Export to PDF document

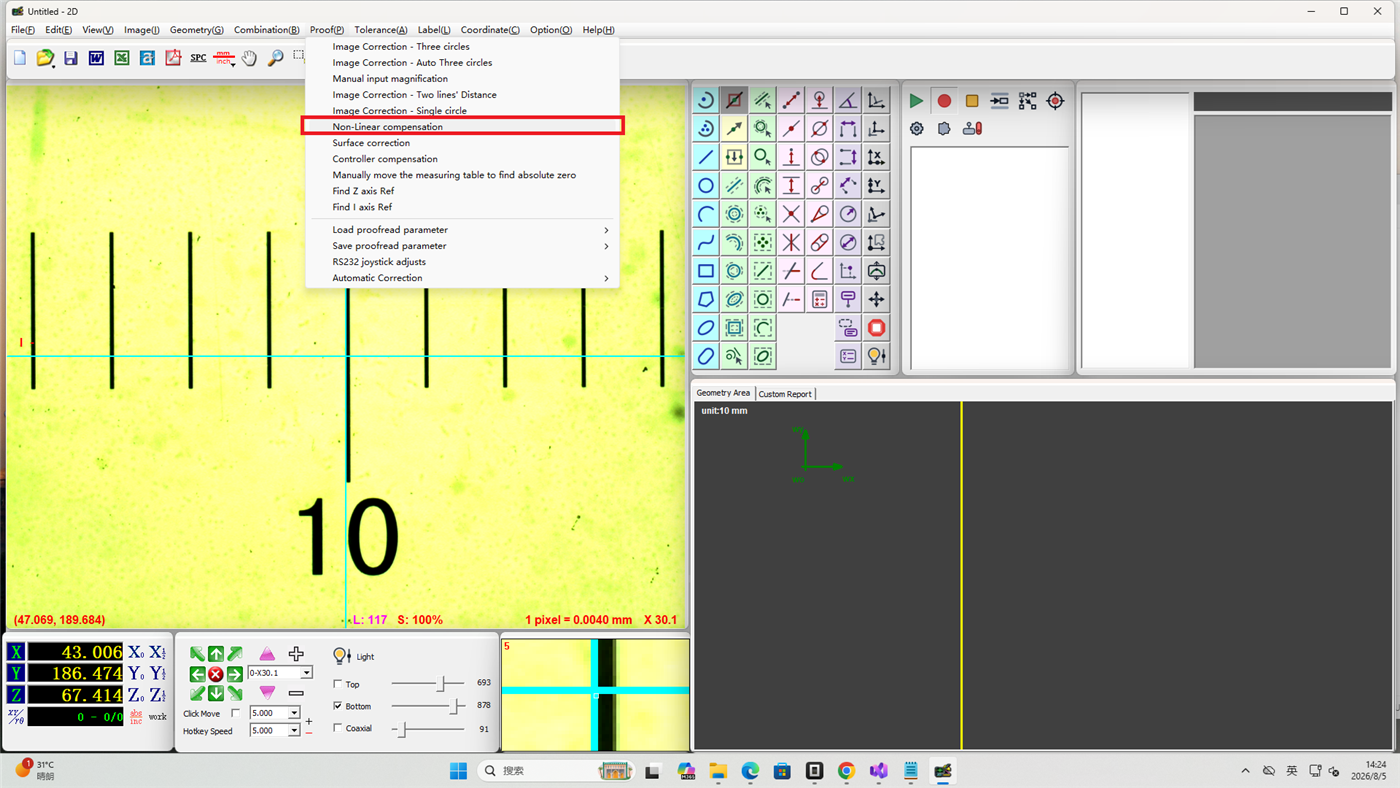[x=173, y=58]
